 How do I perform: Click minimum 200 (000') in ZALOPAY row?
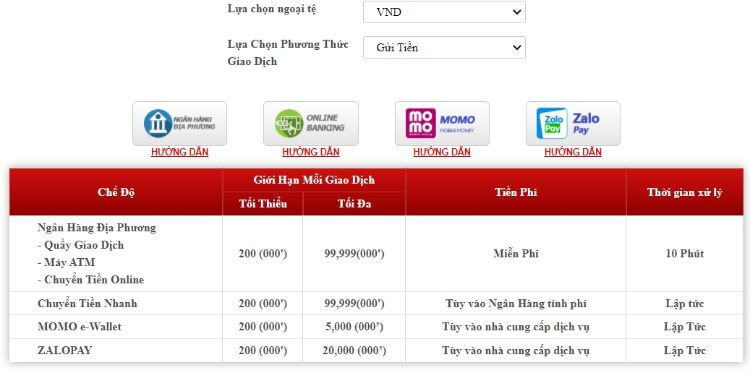(263, 351)
